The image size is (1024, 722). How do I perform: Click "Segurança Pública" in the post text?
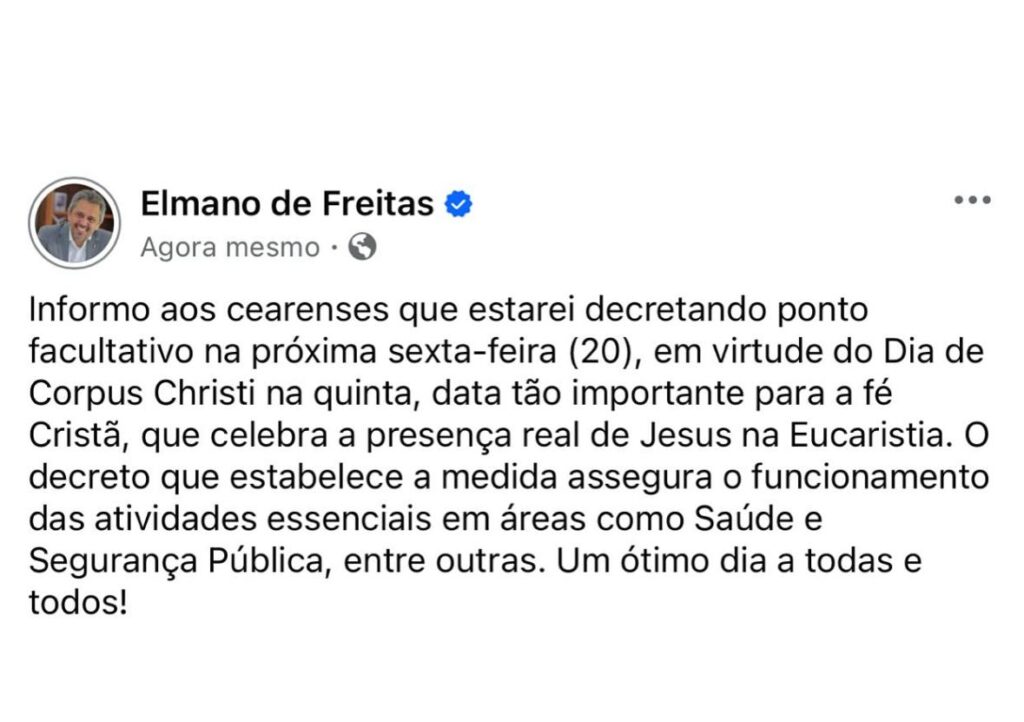pos(176,561)
